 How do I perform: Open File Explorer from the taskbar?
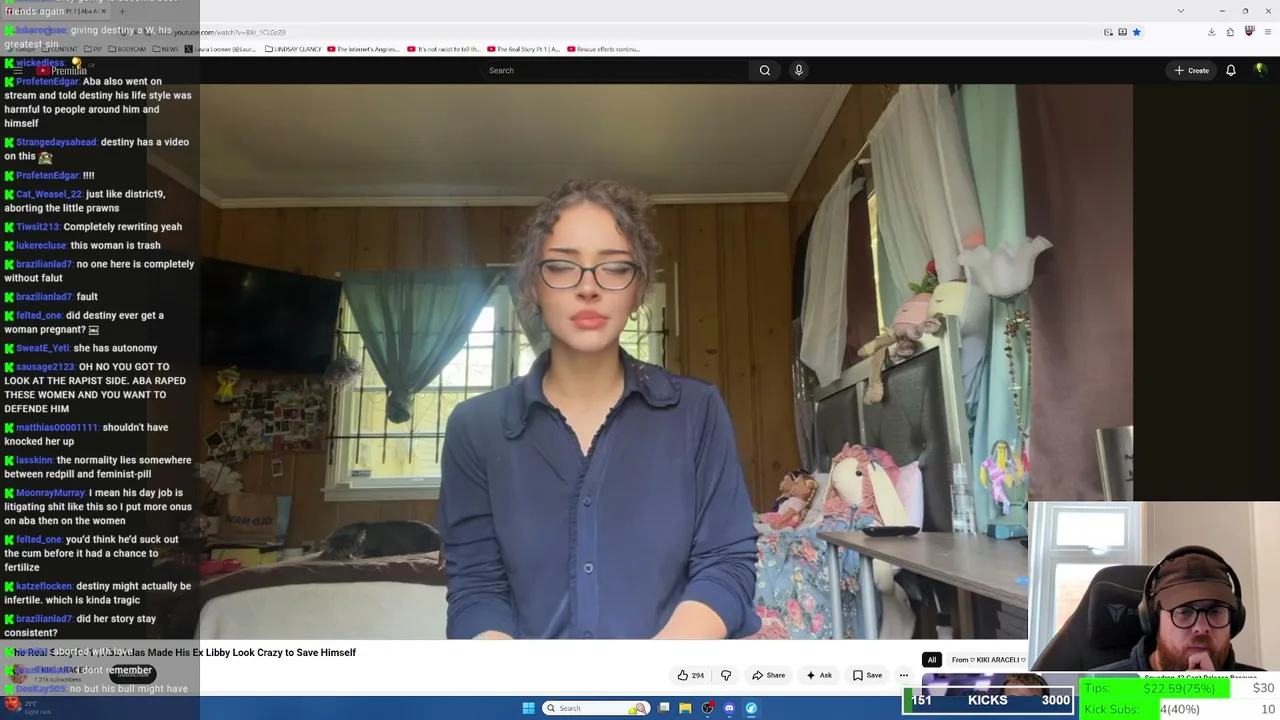tap(685, 708)
